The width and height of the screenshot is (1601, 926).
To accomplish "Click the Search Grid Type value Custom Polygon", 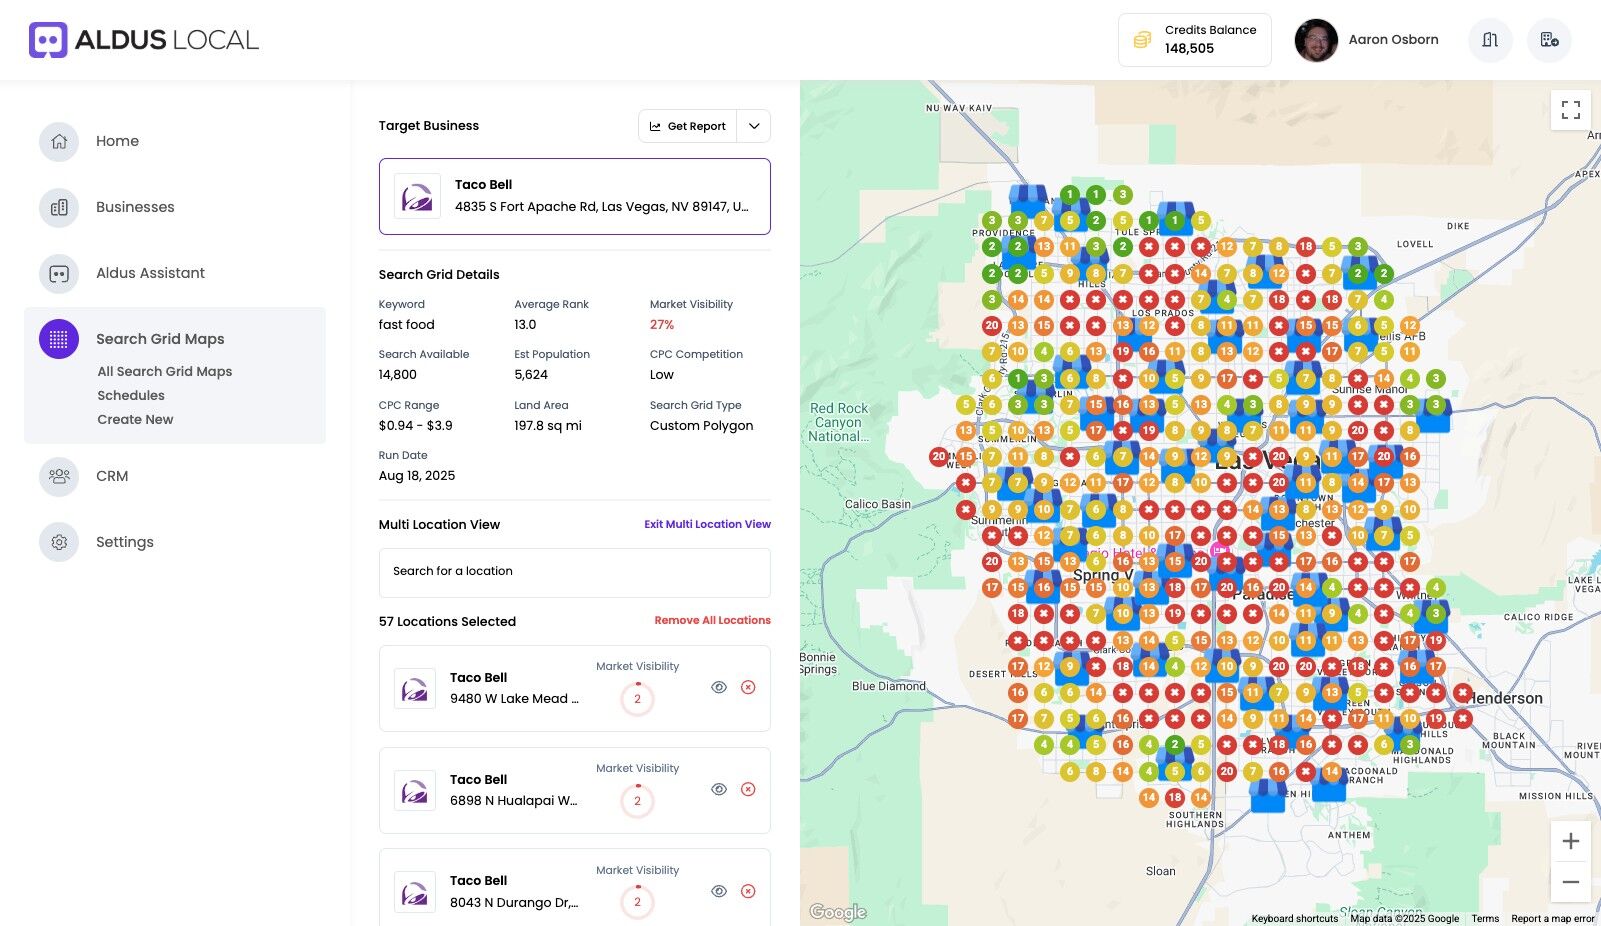I will click(x=702, y=426).
